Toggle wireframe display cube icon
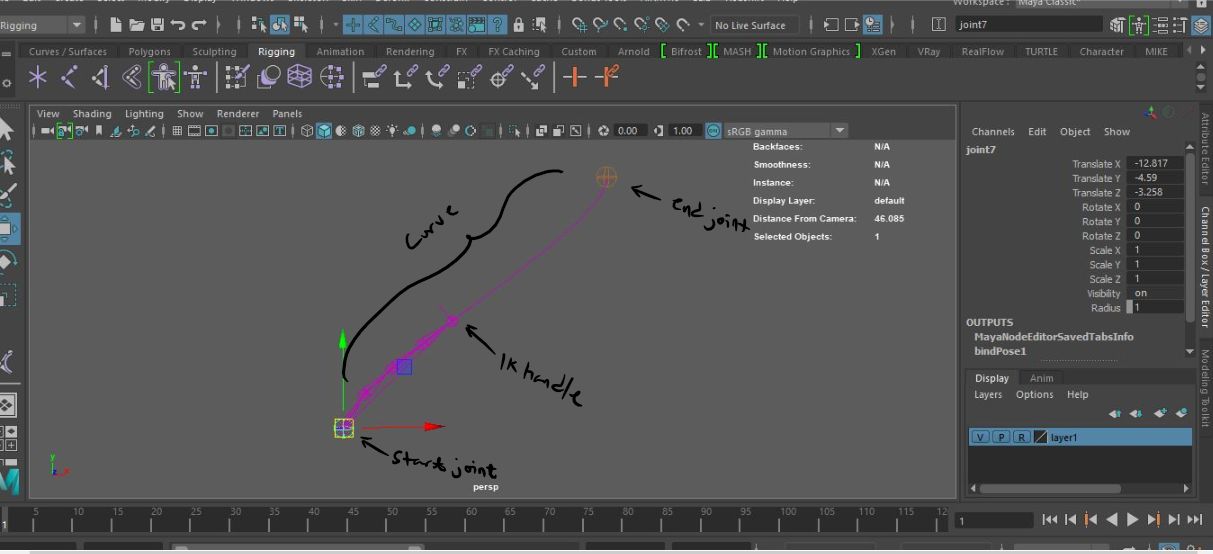Screen dimensions: 1213x554 coord(307,131)
